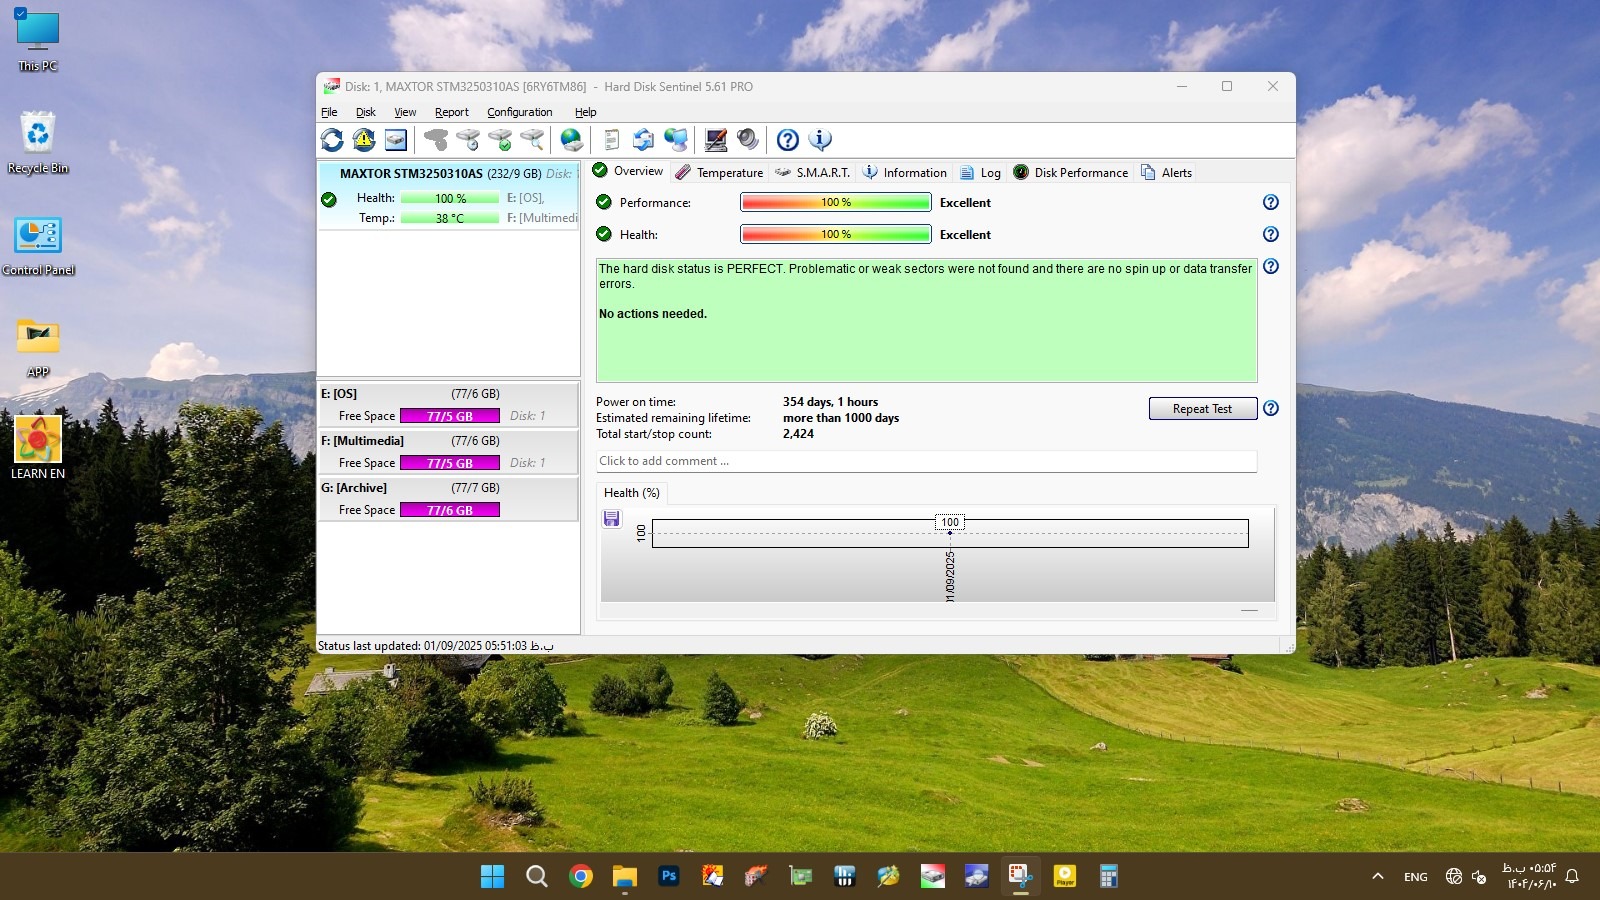Image resolution: width=1600 pixels, height=900 pixels.
Task: Open the Recycle Bin desktop icon
Action: pyautogui.click(x=38, y=142)
